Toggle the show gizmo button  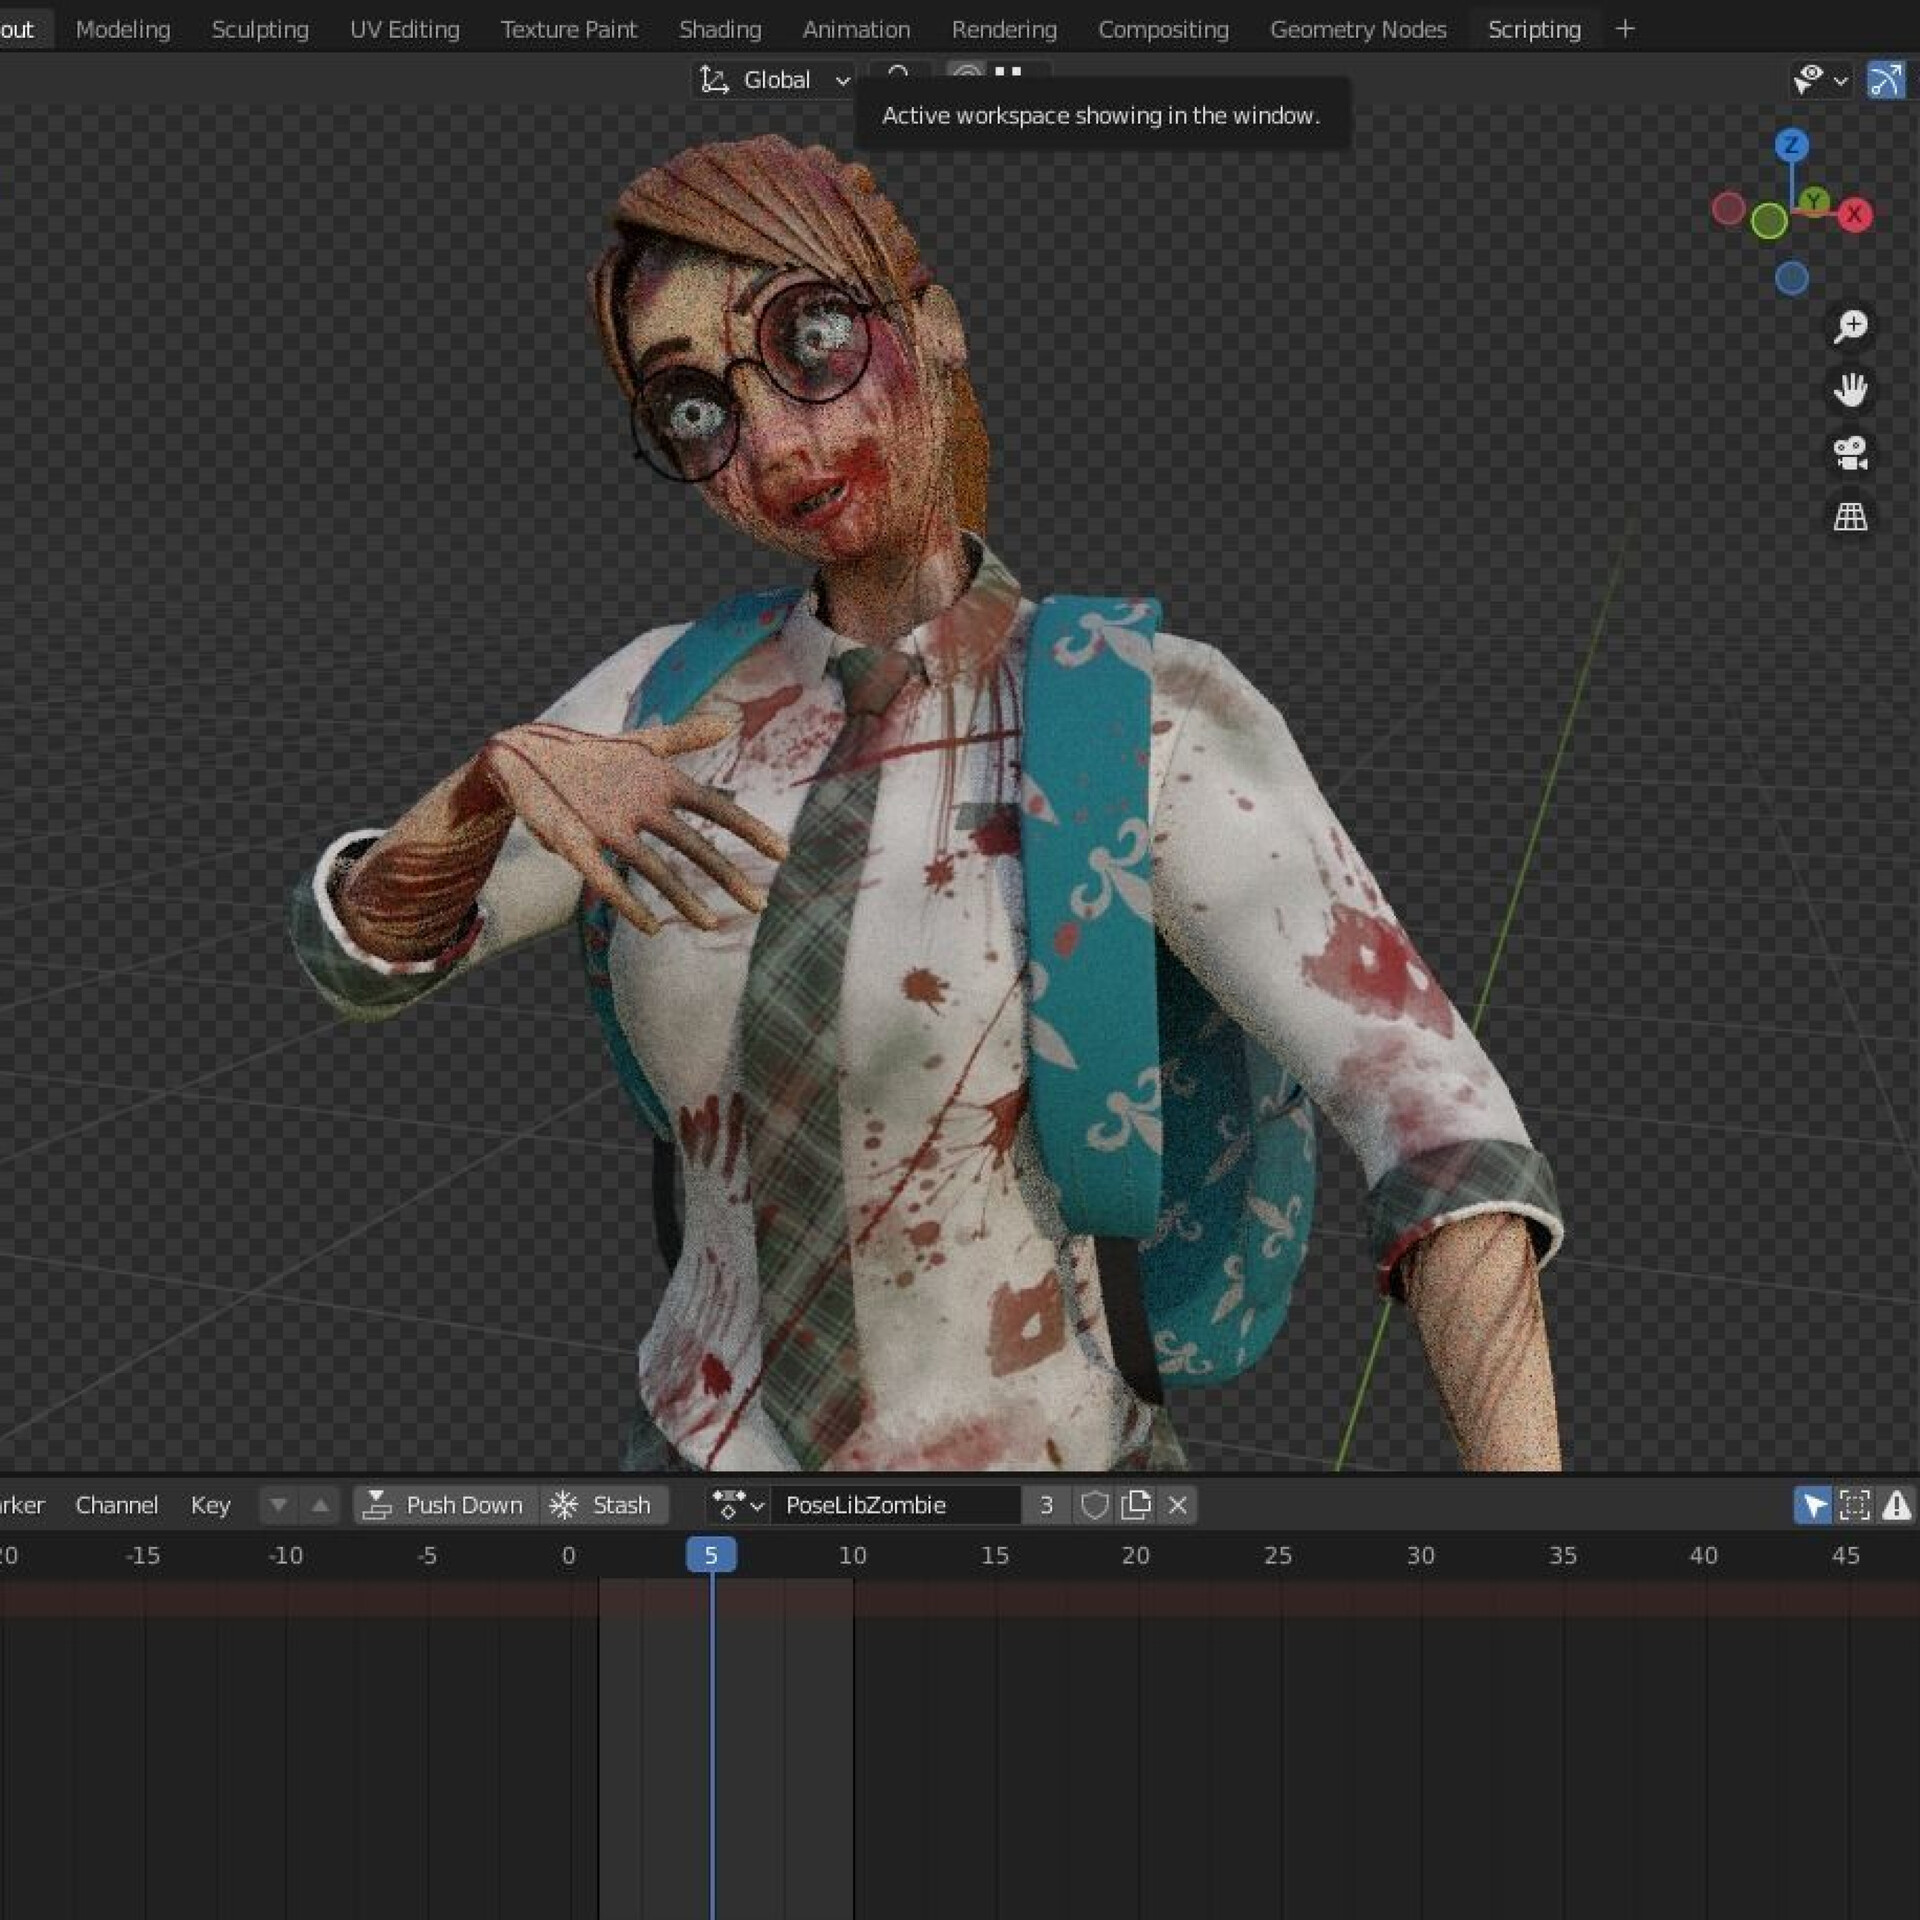(1885, 80)
